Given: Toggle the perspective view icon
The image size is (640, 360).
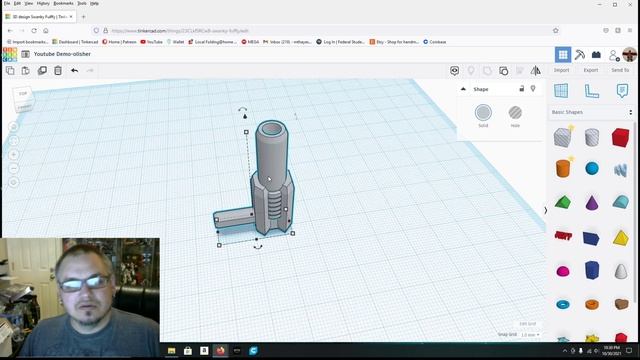Looking at the screenshot, I should [13, 182].
